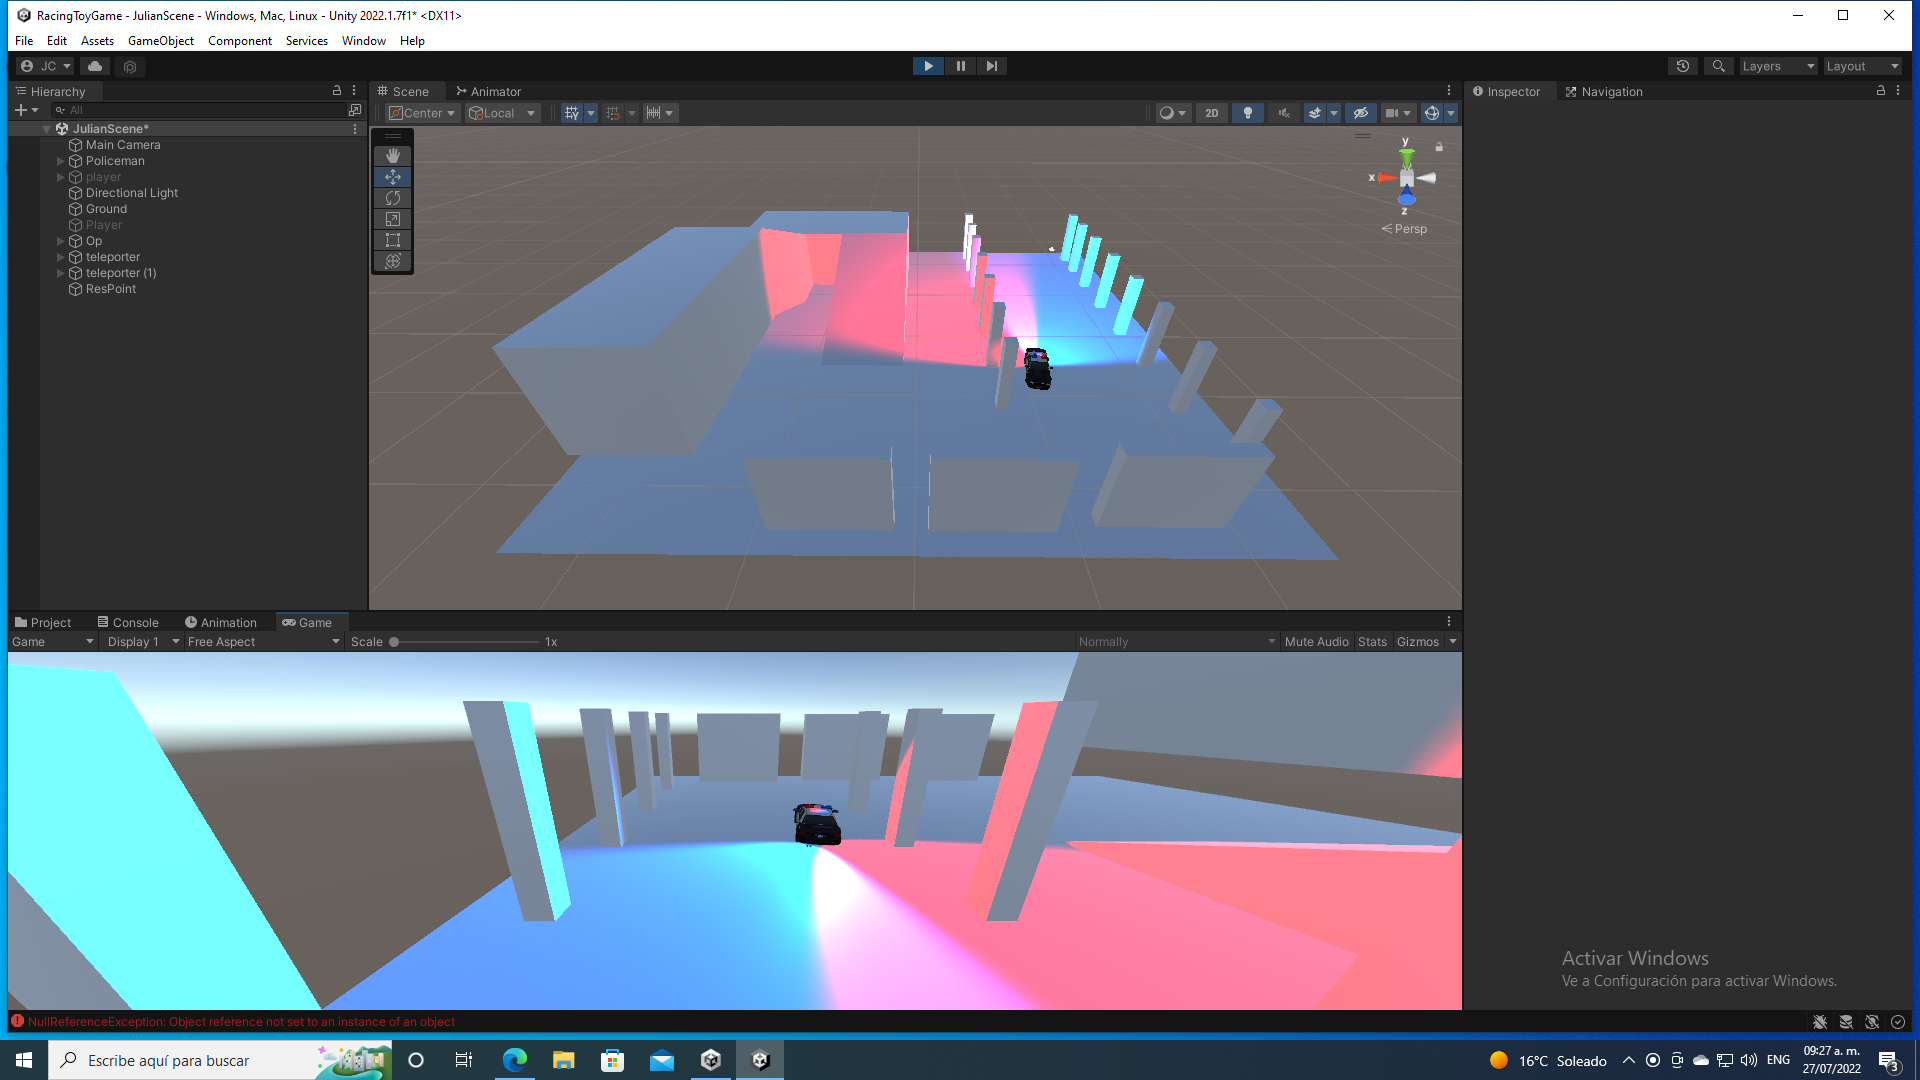Toggle scene audio mute button
The image size is (1920, 1080).
[x=1284, y=113]
